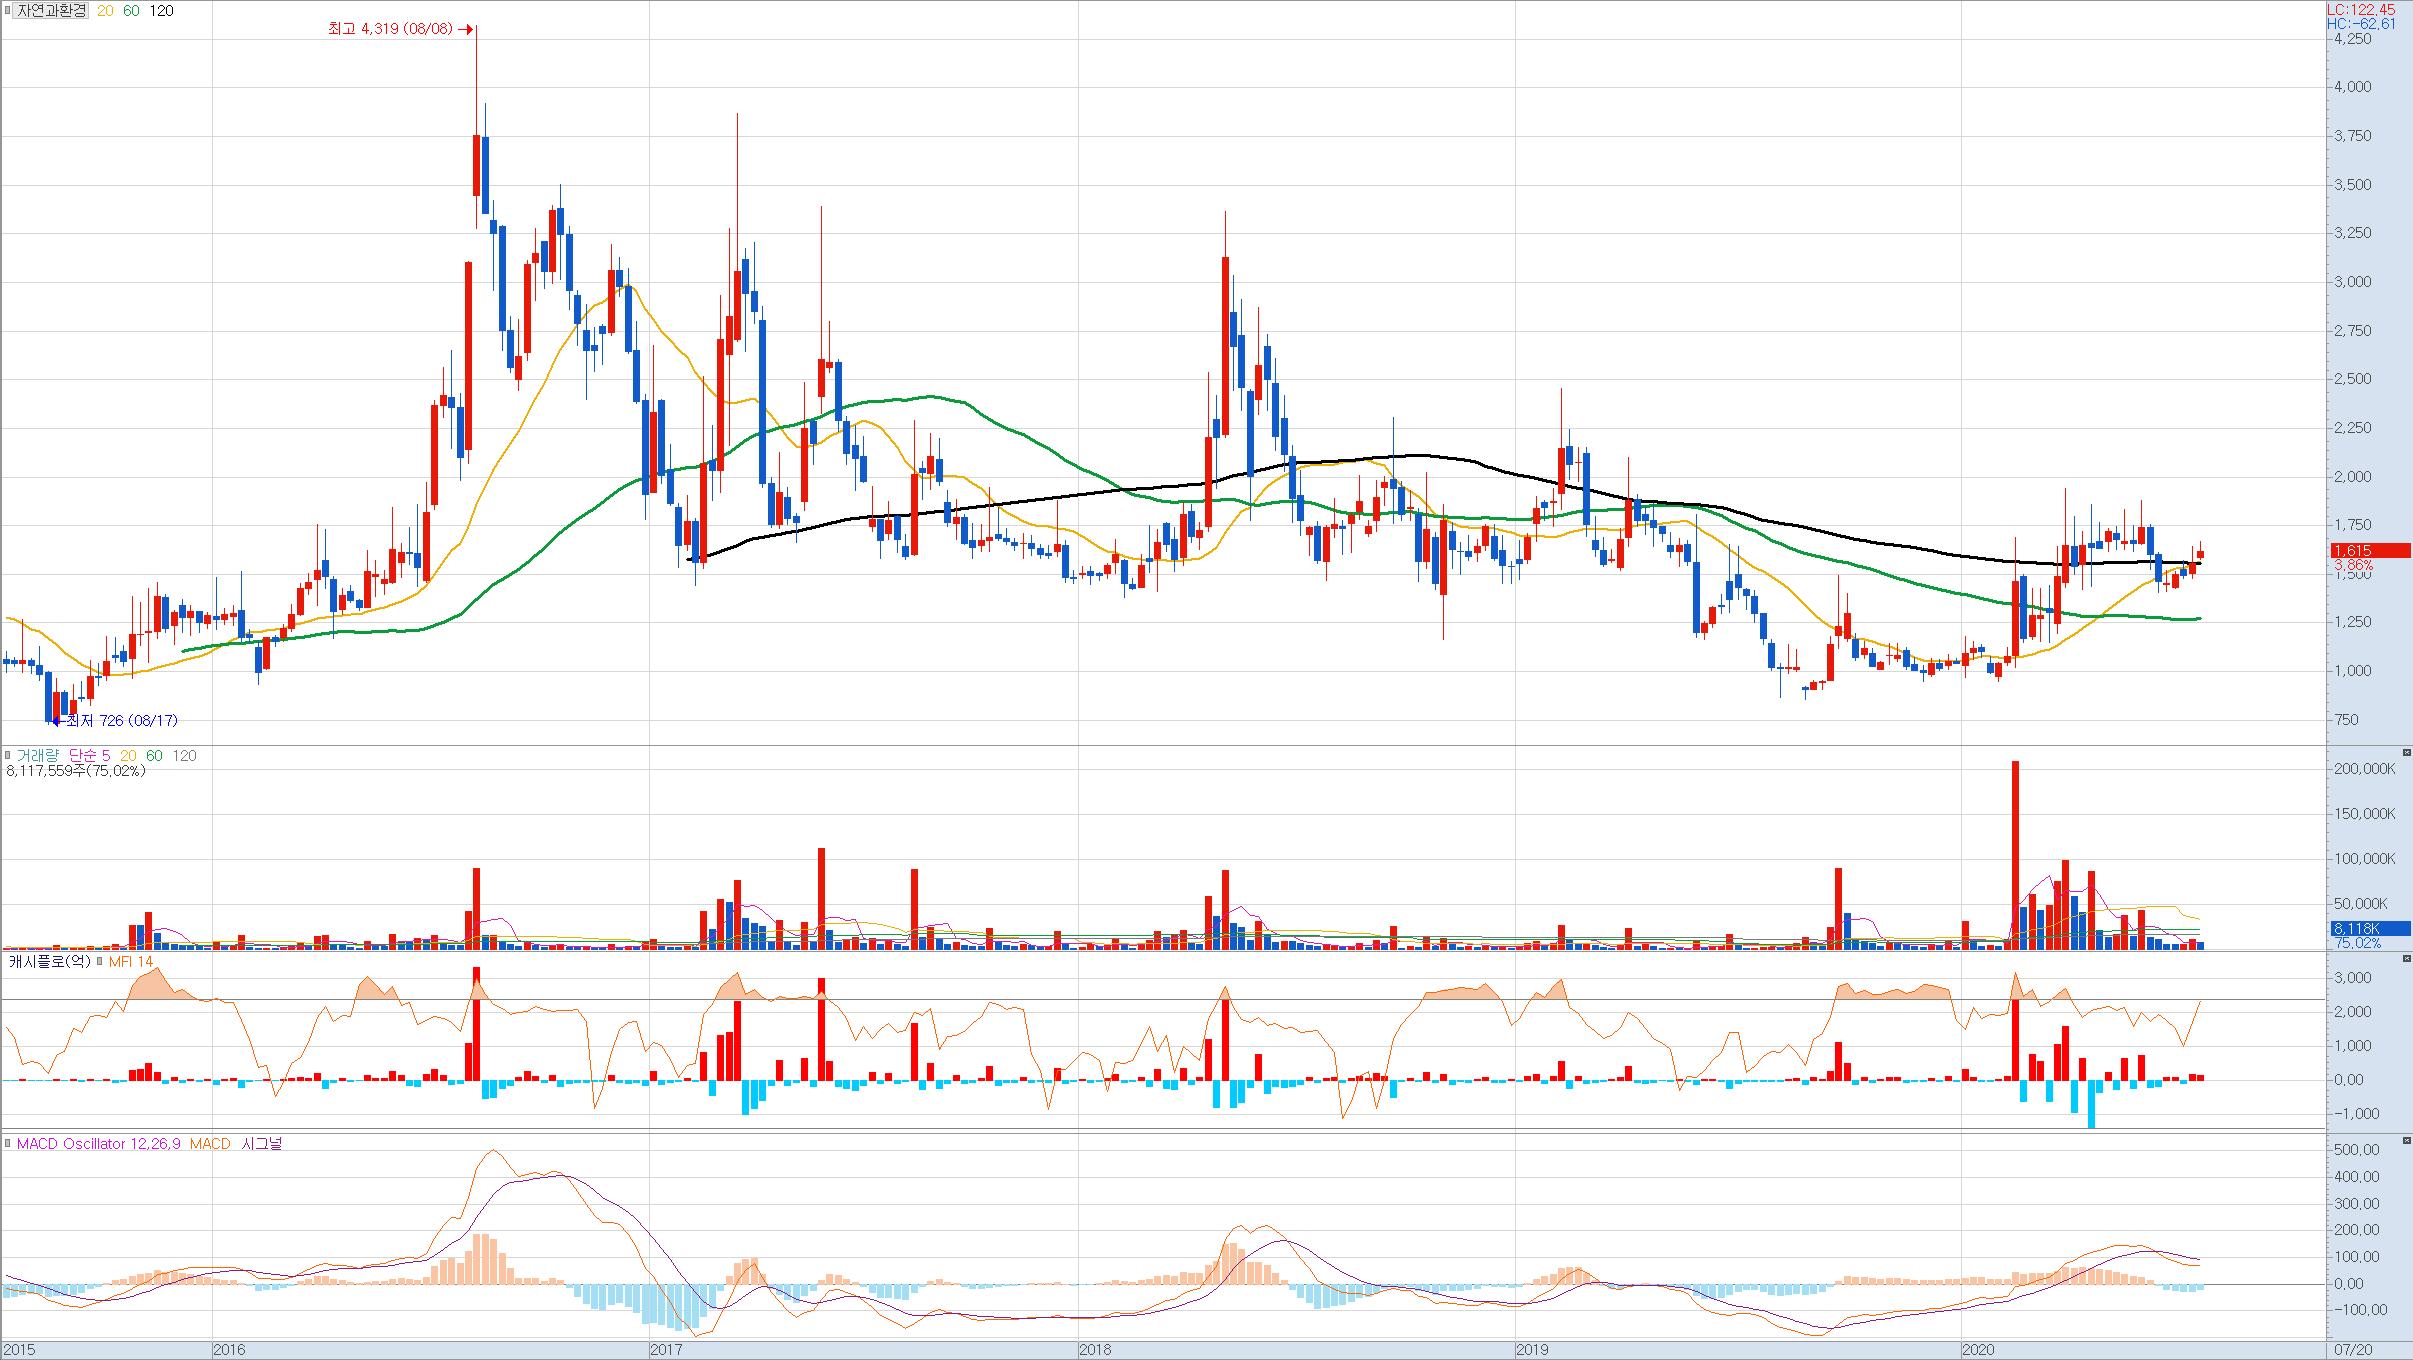Click the blue 8,118K volume tag
This screenshot has width=2413, height=1360.
2368,929
